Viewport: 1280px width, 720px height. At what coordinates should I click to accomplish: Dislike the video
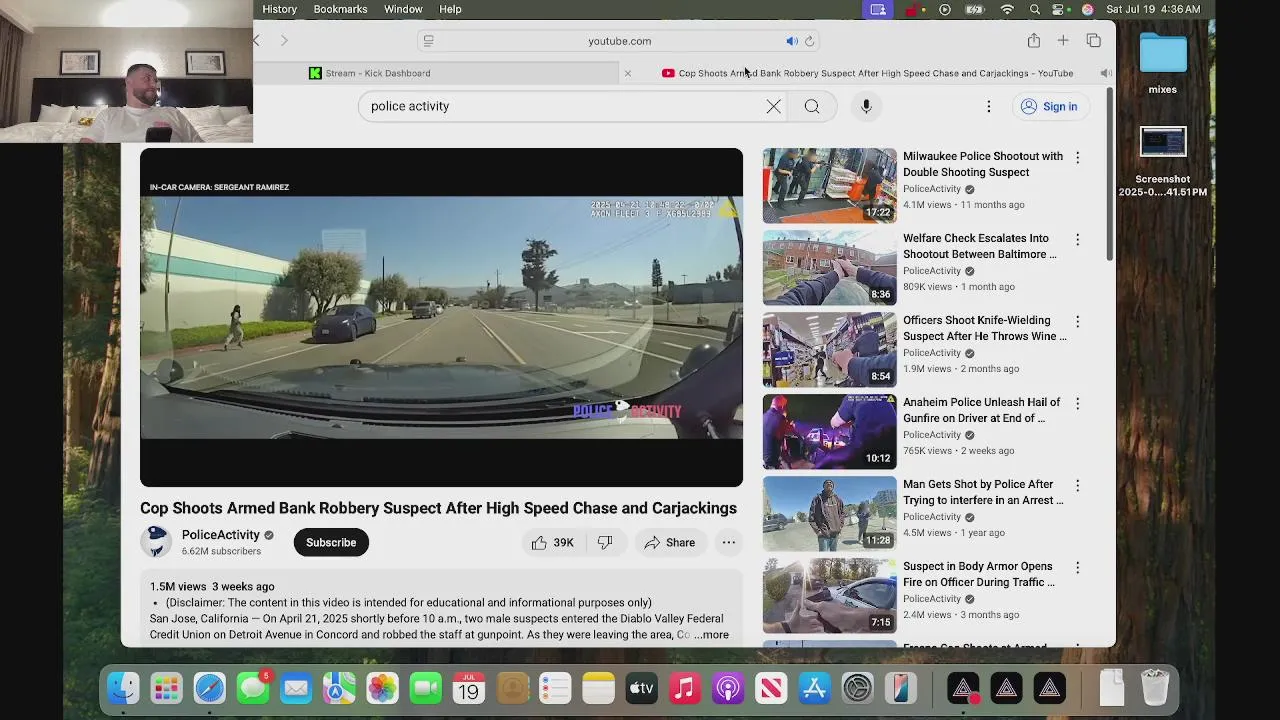coord(605,542)
